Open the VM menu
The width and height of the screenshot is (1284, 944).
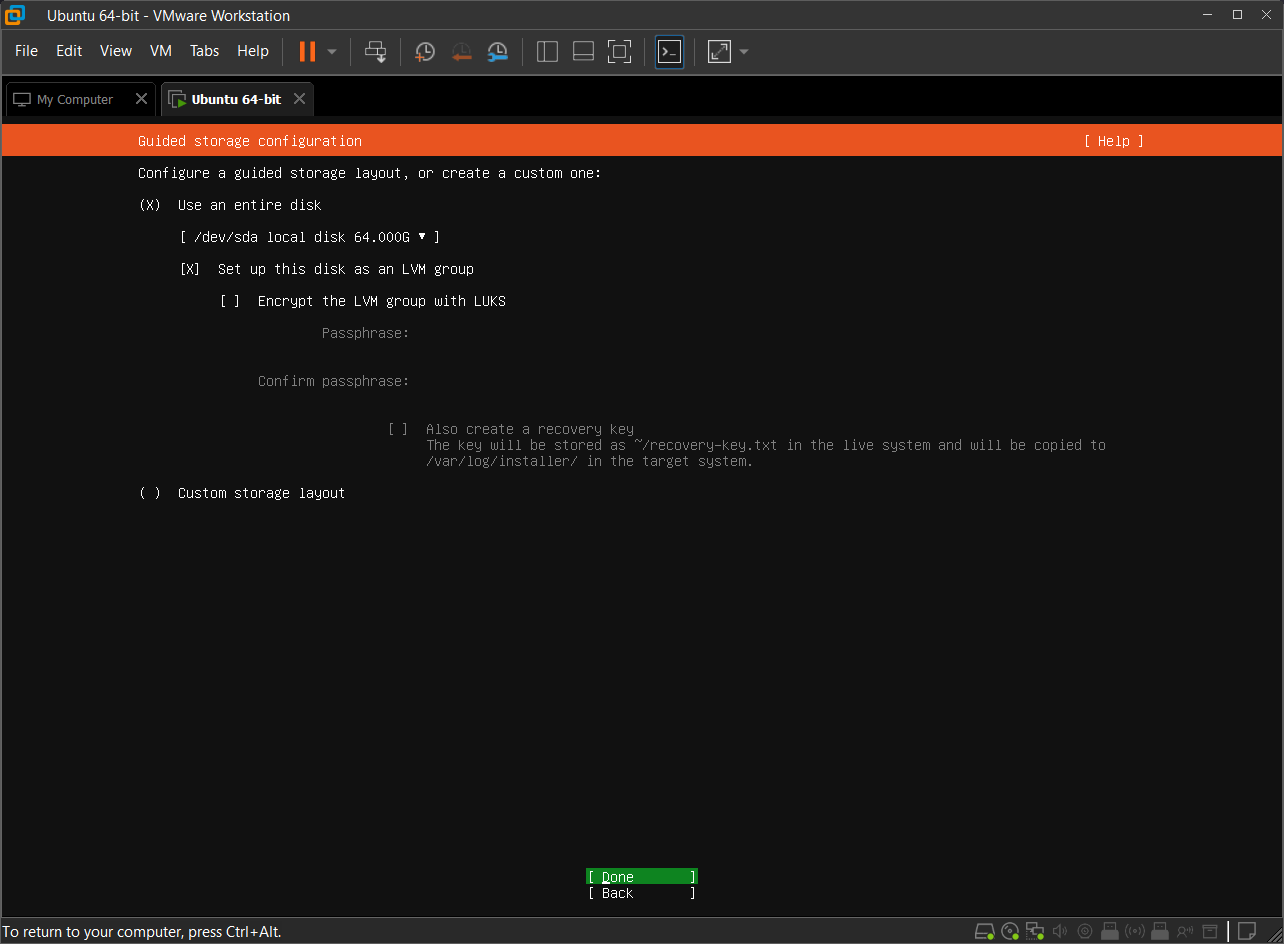tap(160, 51)
